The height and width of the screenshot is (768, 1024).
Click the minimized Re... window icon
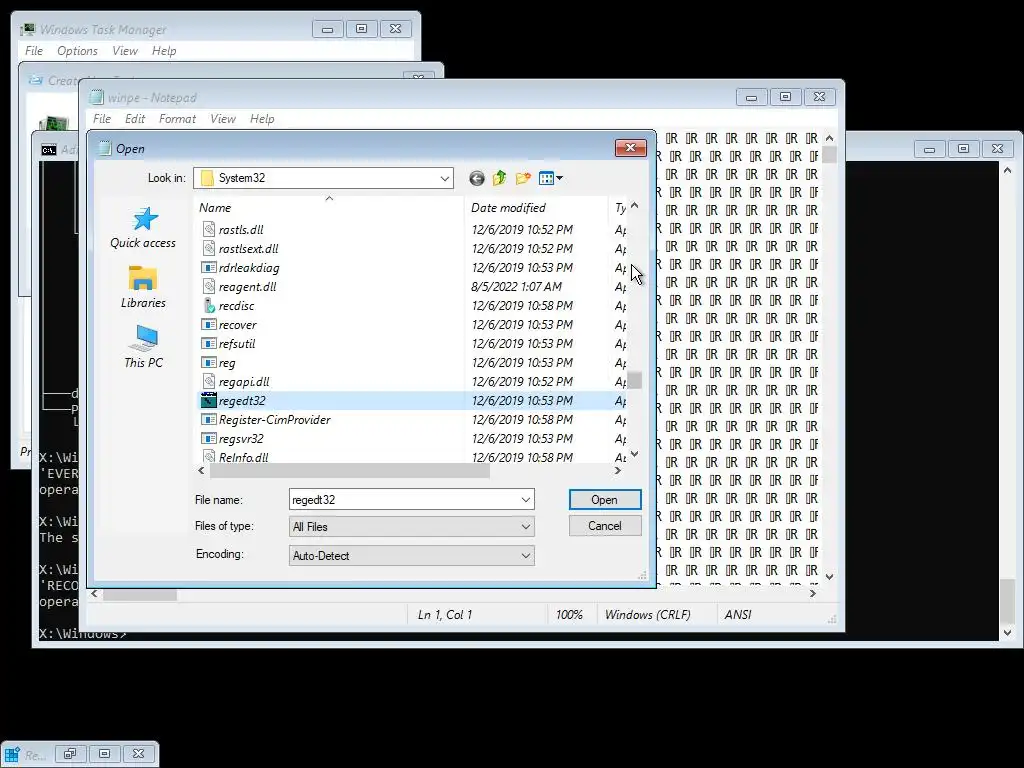[x=12, y=754]
